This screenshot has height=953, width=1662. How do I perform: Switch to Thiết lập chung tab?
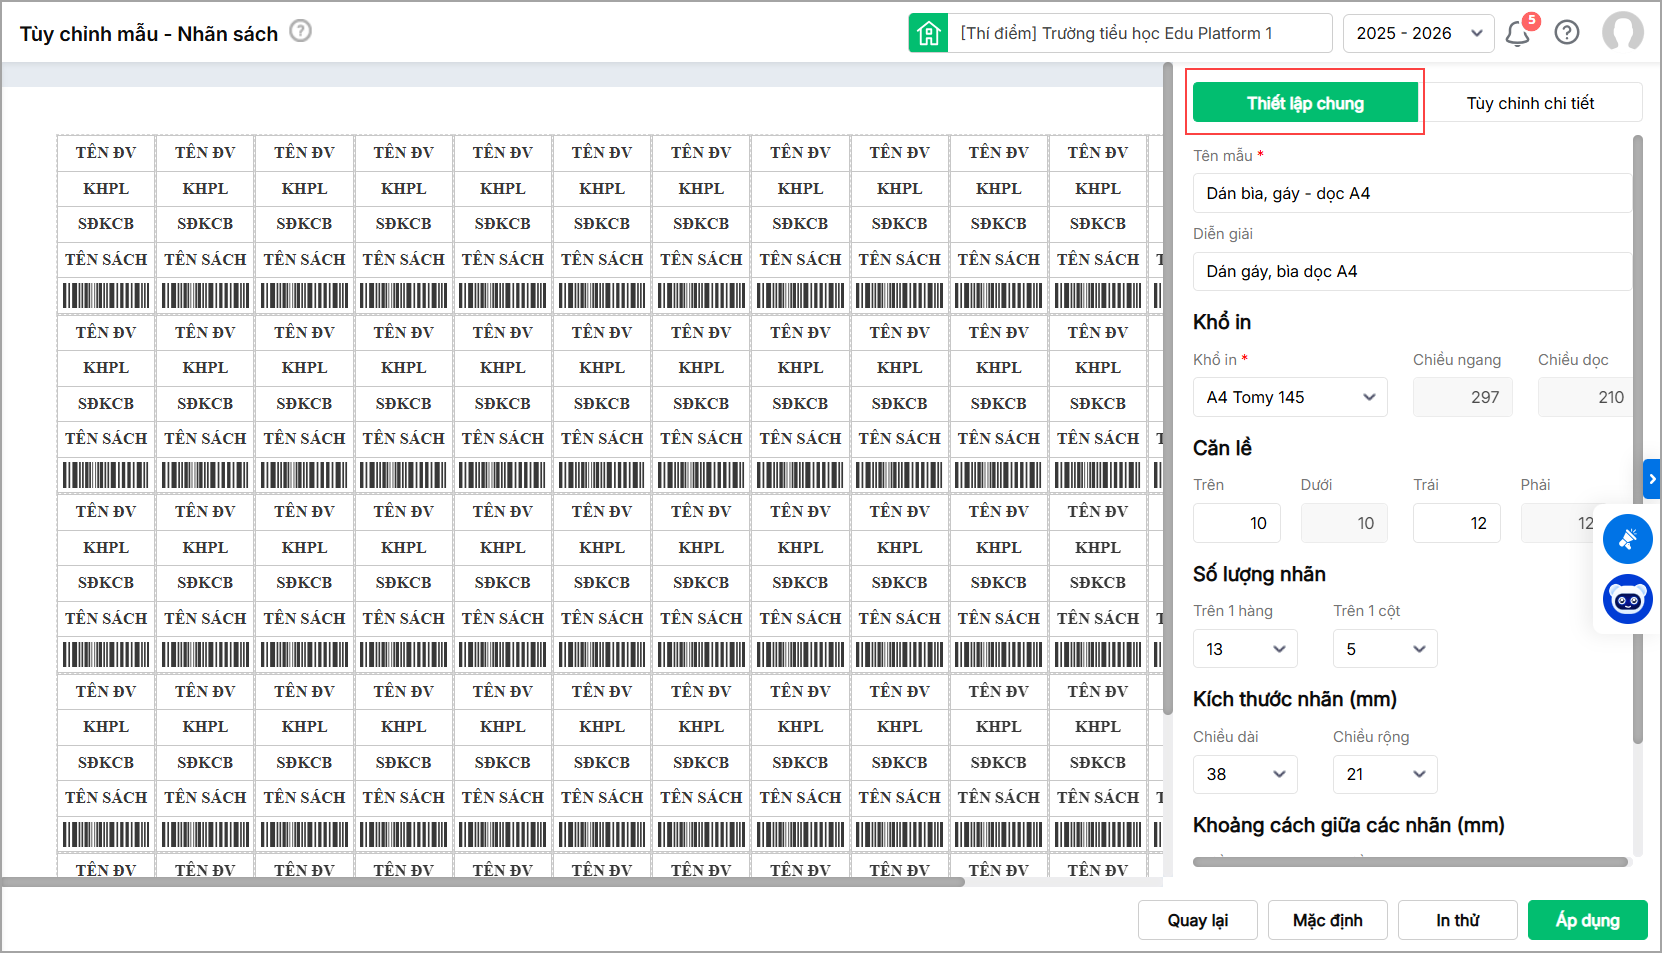(x=1304, y=103)
